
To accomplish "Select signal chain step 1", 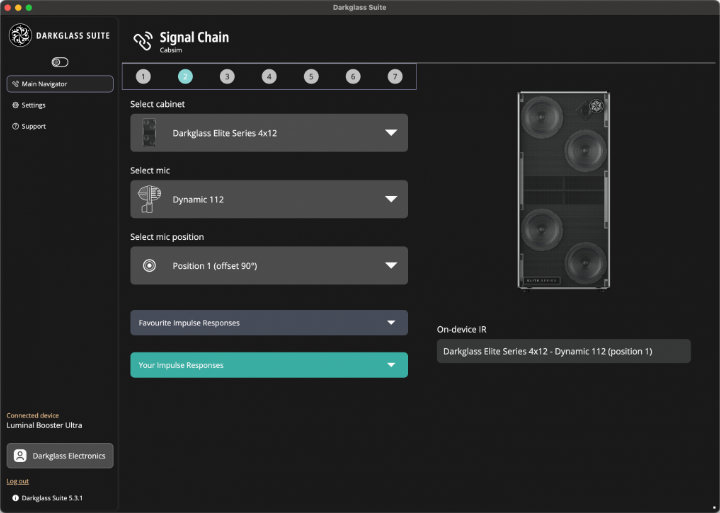I will click(143, 76).
